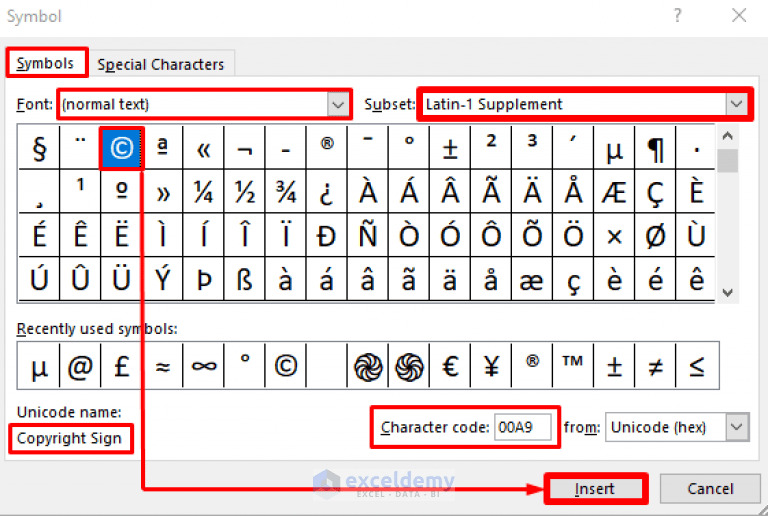The image size is (768, 516).
Task: Click the Insert button
Action: [595, 489]
